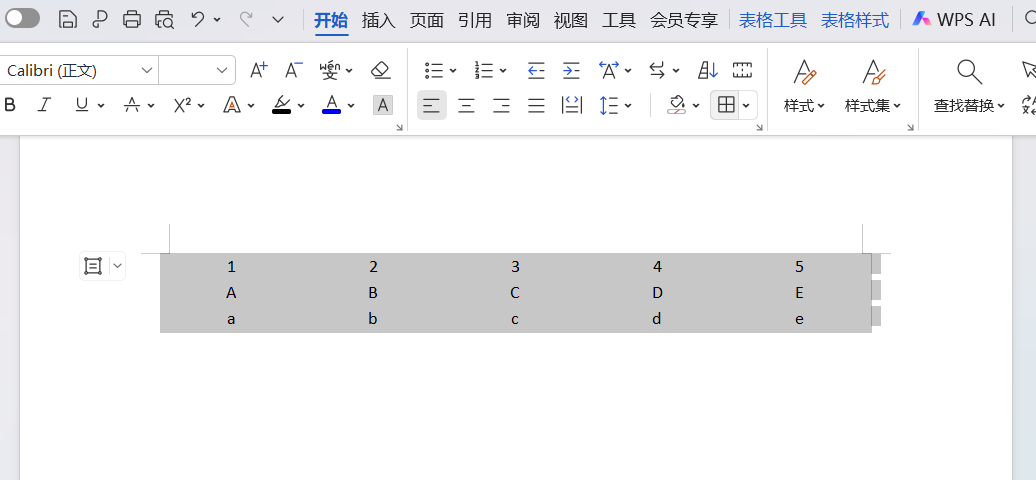Click the paragraph shading paint bucket
This screenshot has width=1036, height=480.
coord(677,104)
